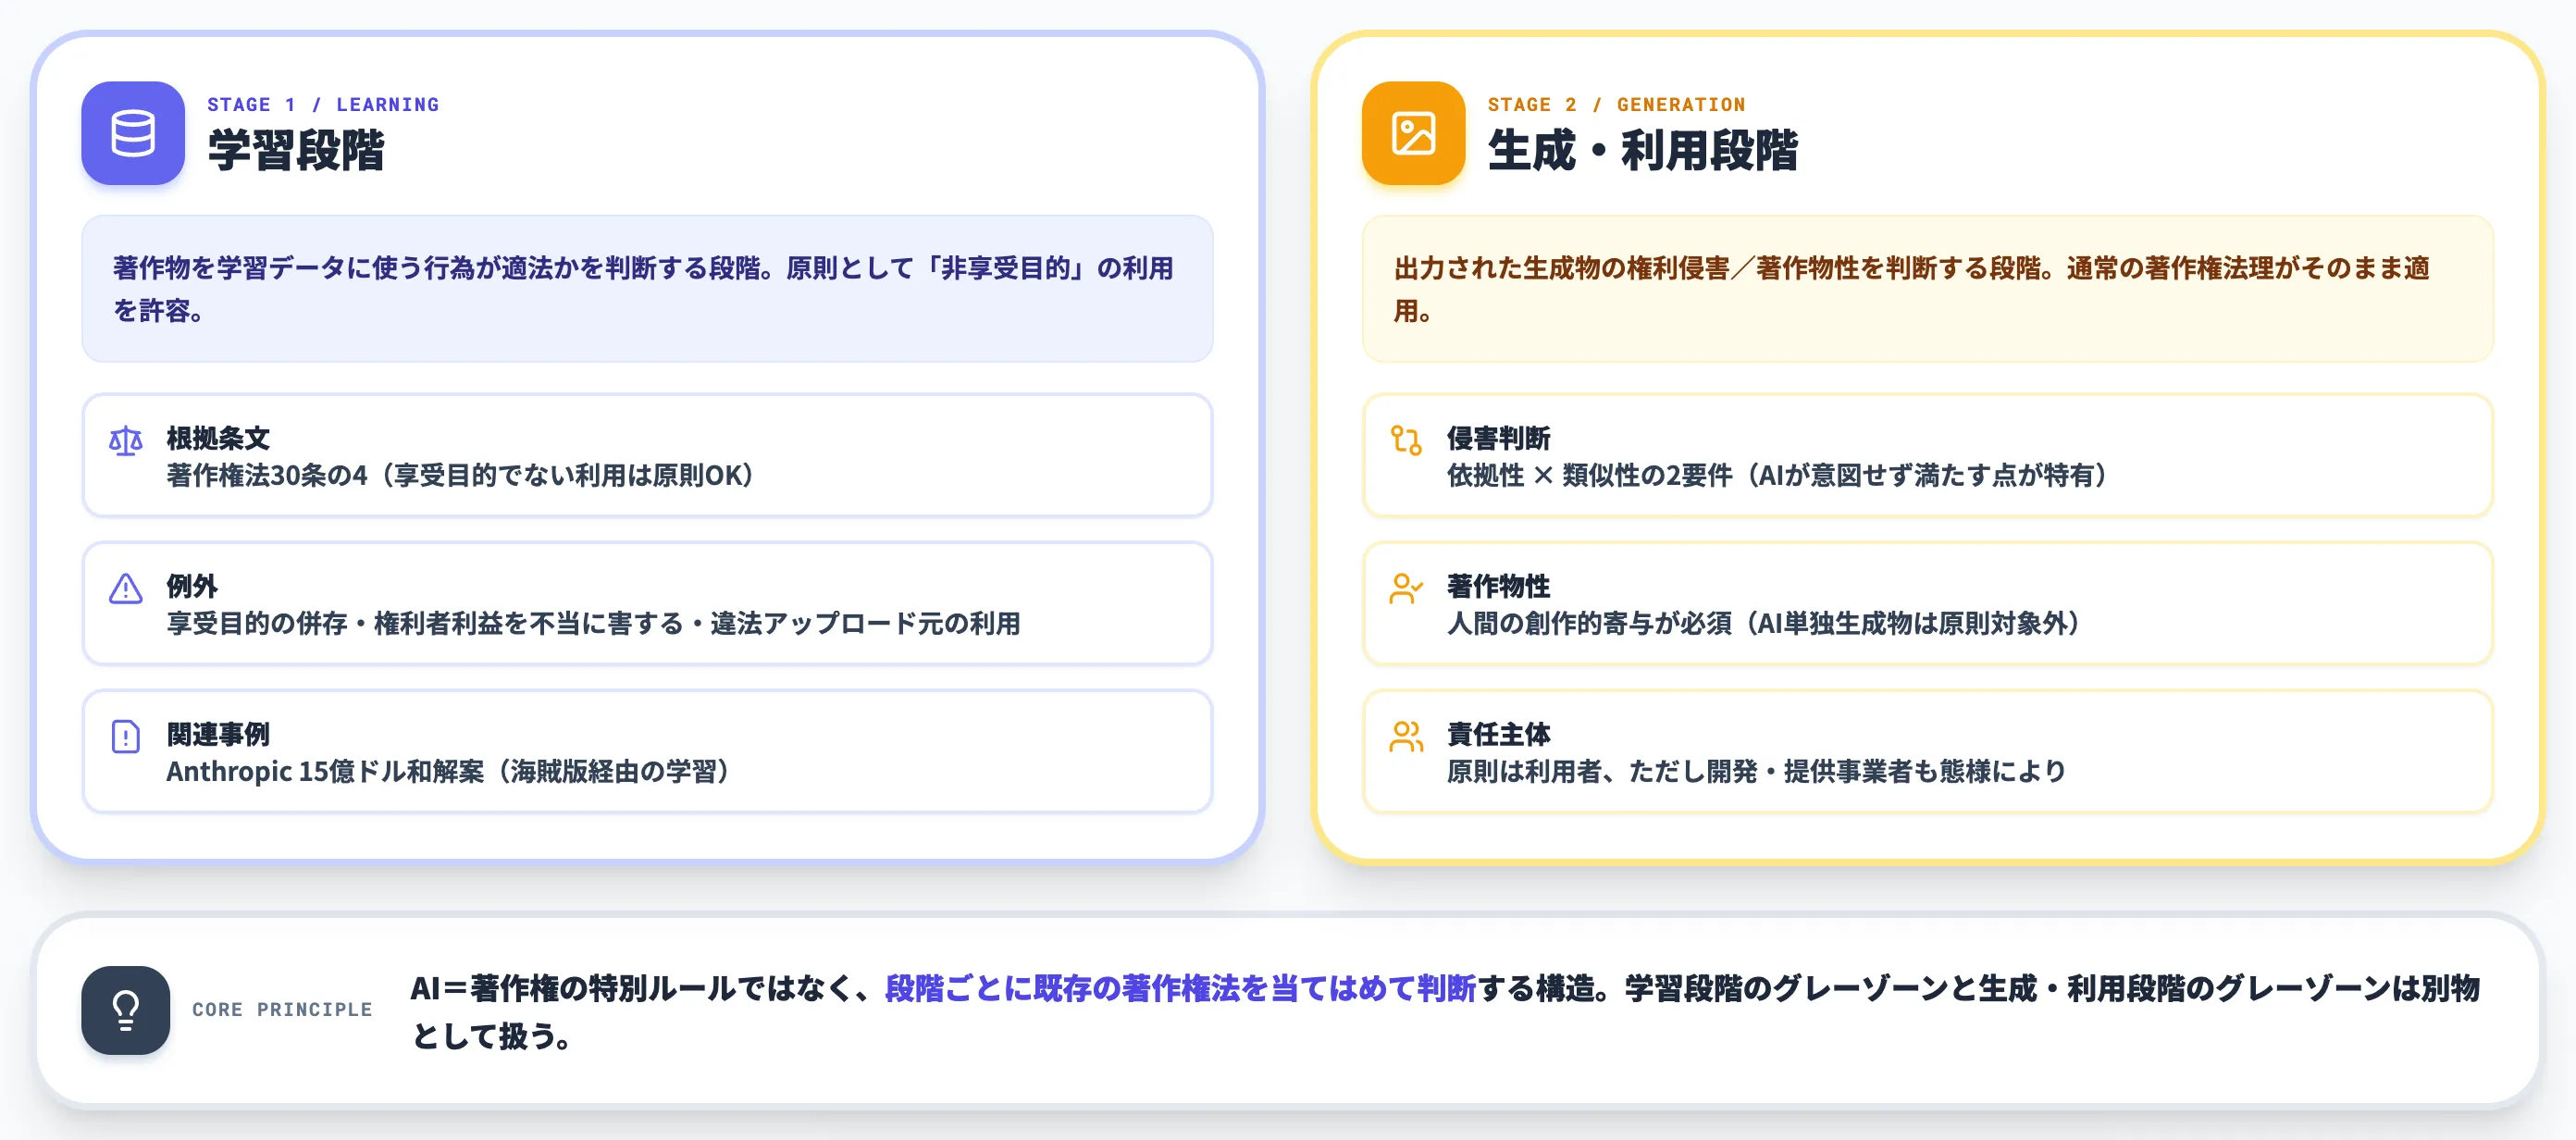Click the lightbulb icon for Core Principle
2576x1140 pixels.
pos(126,1010)
